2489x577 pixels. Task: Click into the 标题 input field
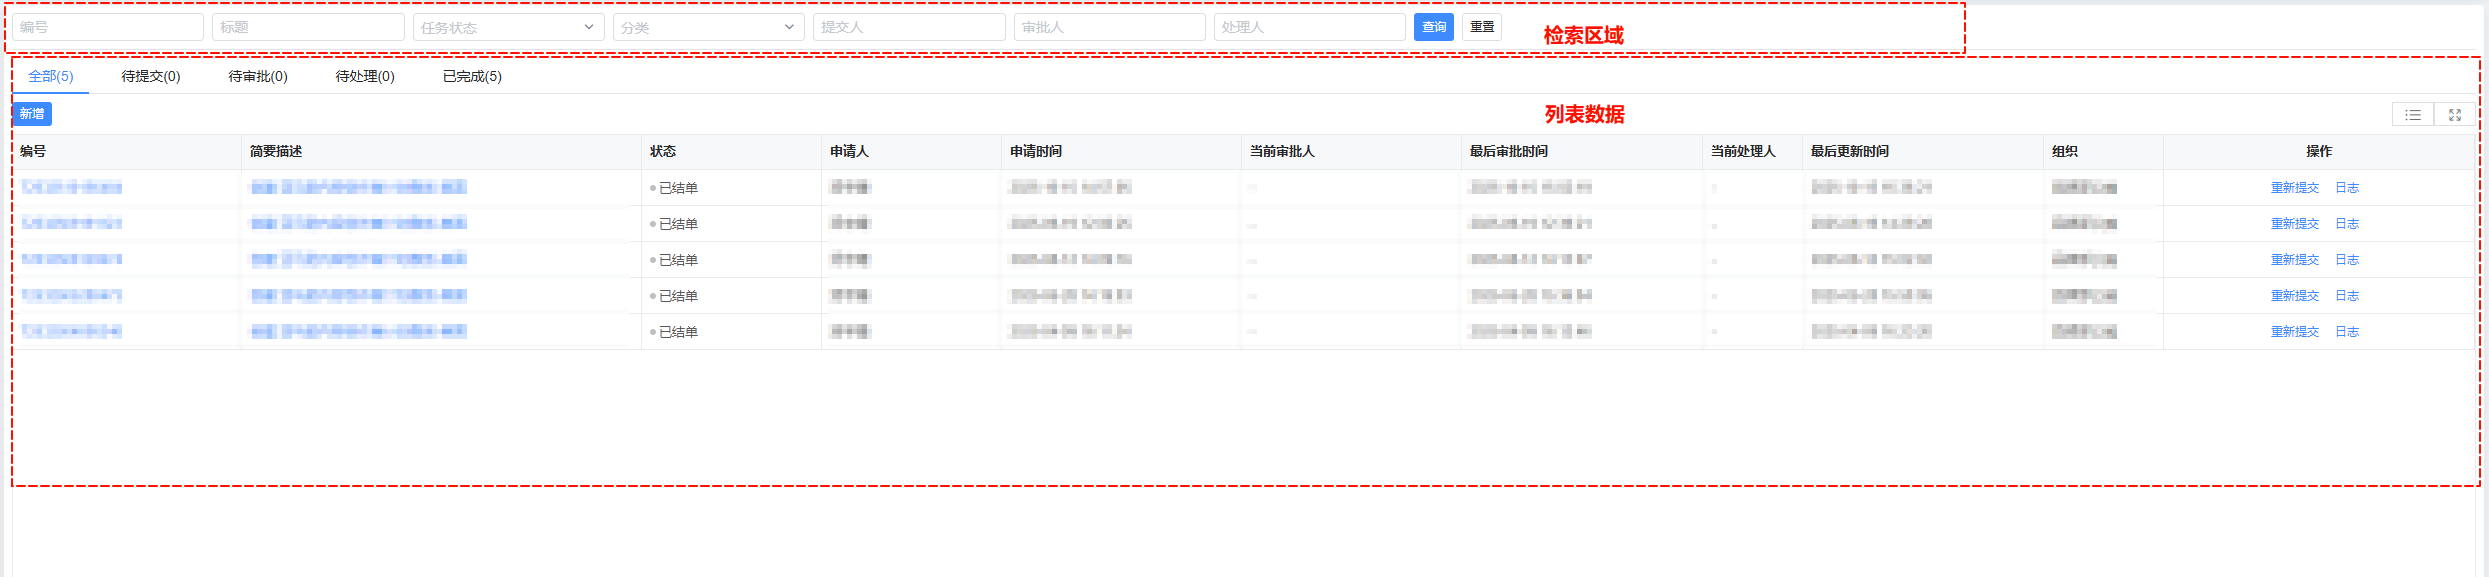coord(308,27)
